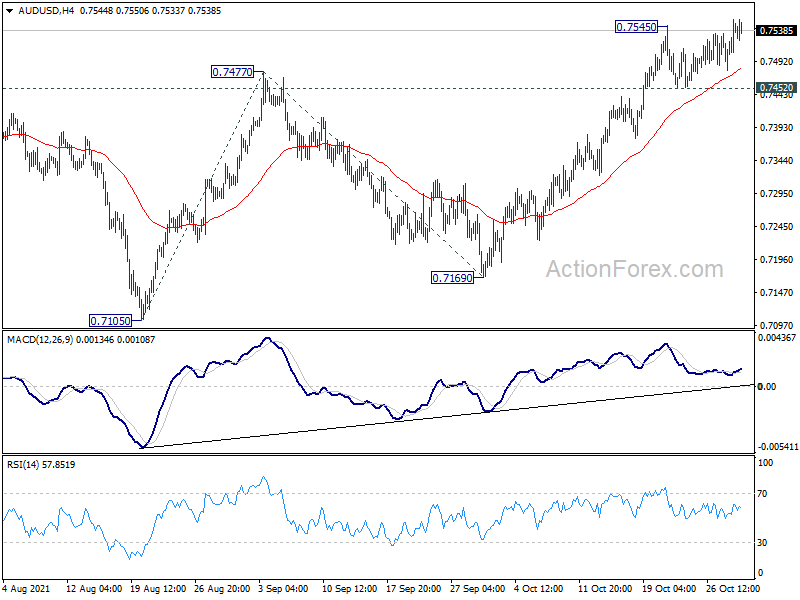Screen dimensions: 800x600
Task: Click the 0.73930 price axis value
Action: click(777, 128)
